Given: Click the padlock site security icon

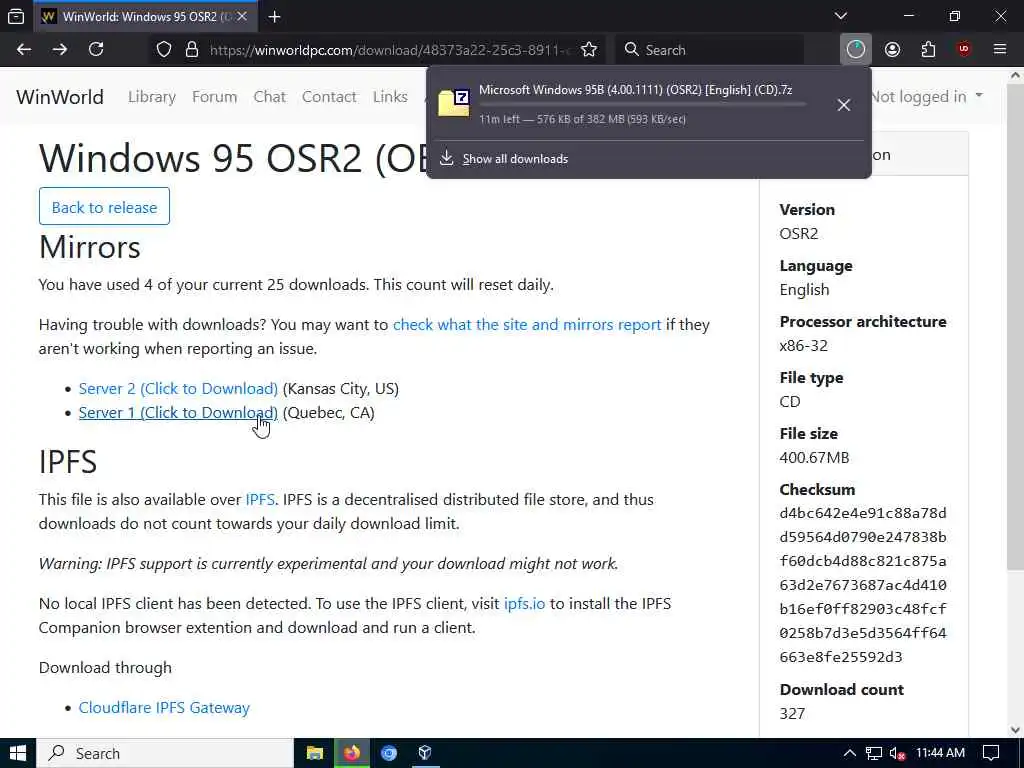Looking at the screenshot, I should pos(192,50).
